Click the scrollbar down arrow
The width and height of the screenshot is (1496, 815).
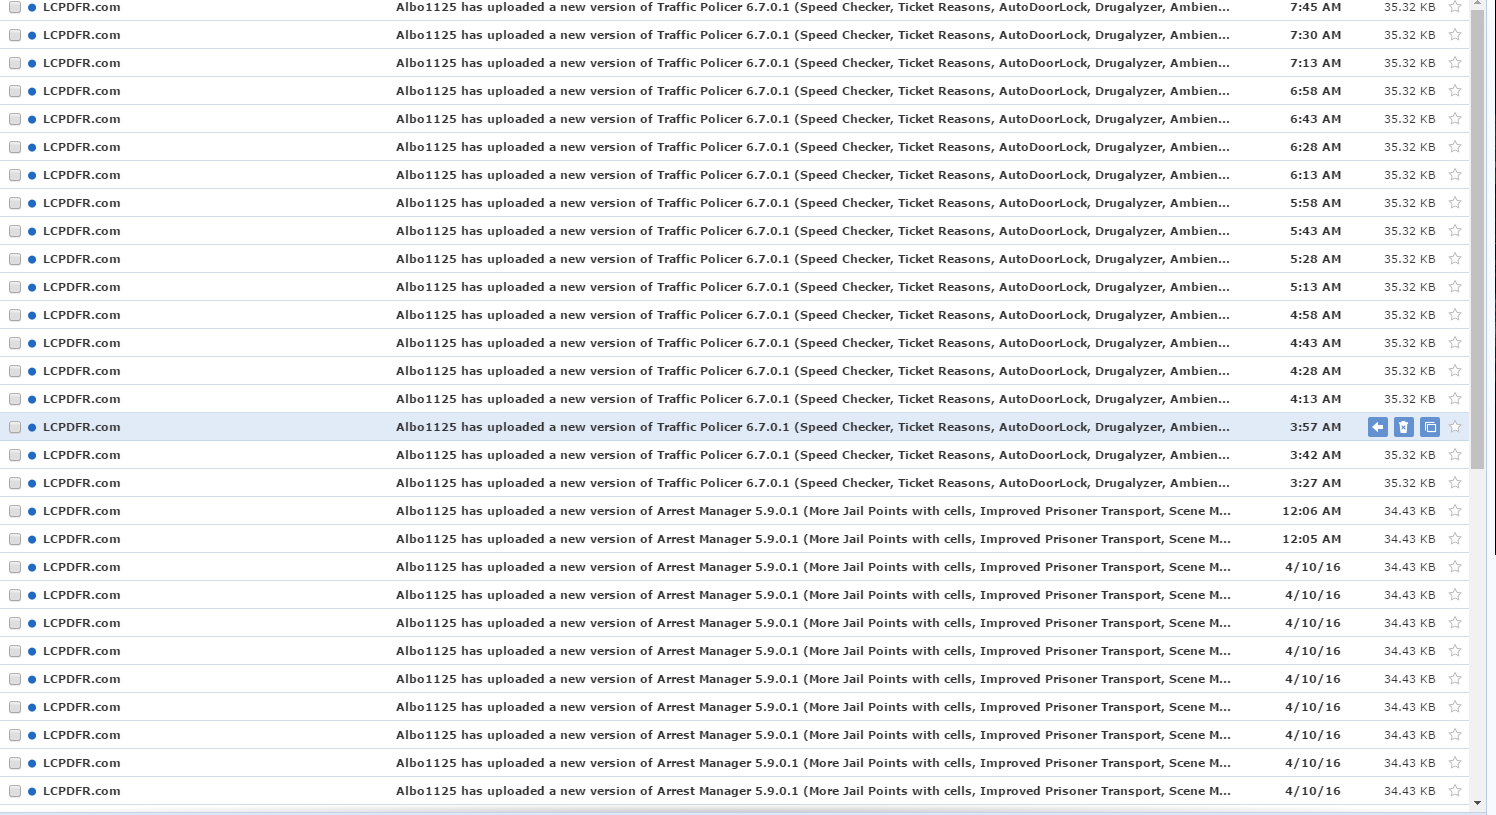[1478, 802]
